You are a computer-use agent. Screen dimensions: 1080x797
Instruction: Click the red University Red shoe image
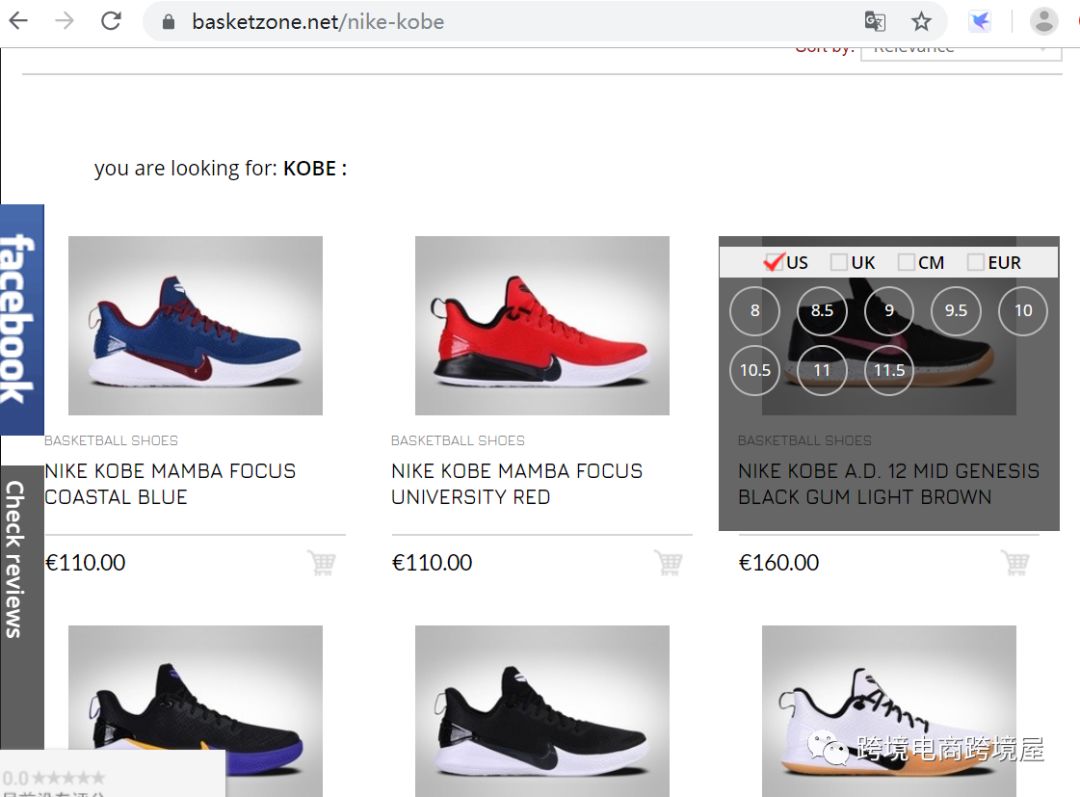[542, 326]
